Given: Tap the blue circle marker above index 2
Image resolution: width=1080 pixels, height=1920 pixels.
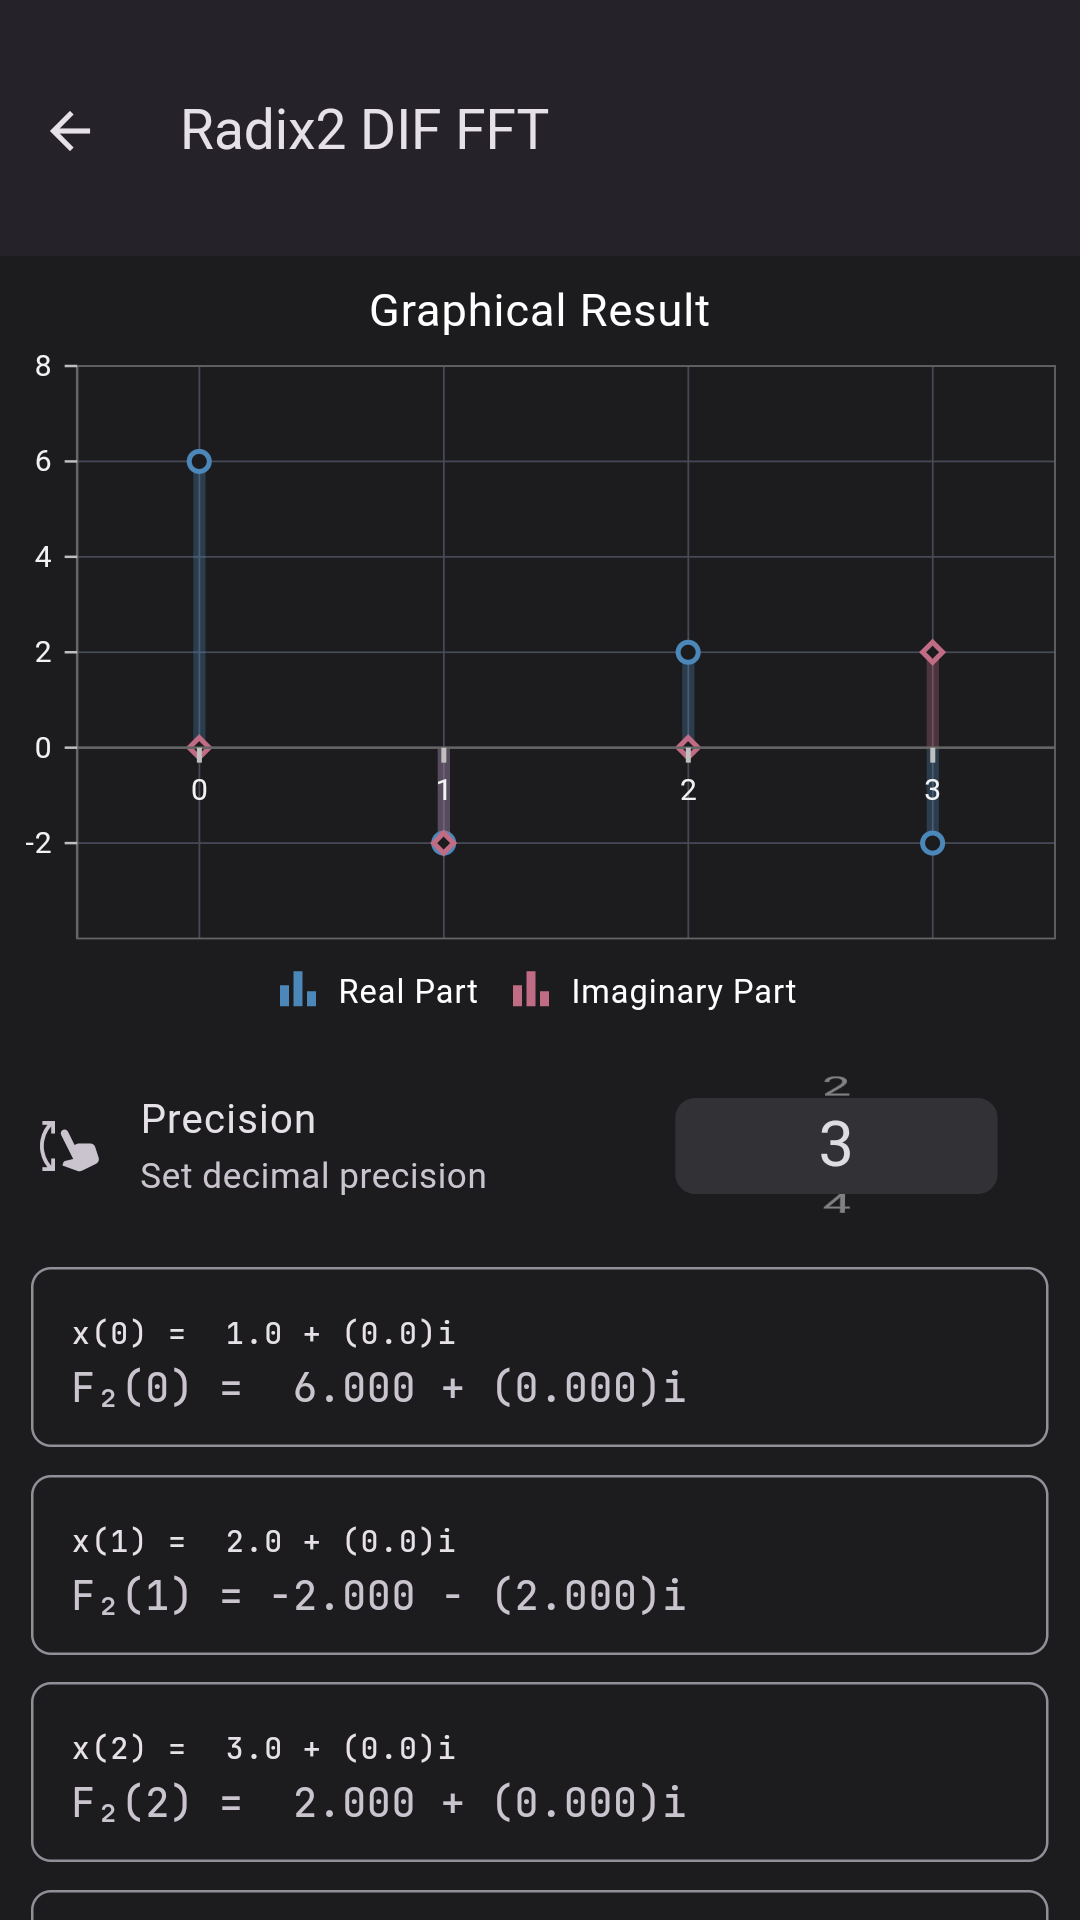Looking at the screenshot, I should click(x=688, y=653).
